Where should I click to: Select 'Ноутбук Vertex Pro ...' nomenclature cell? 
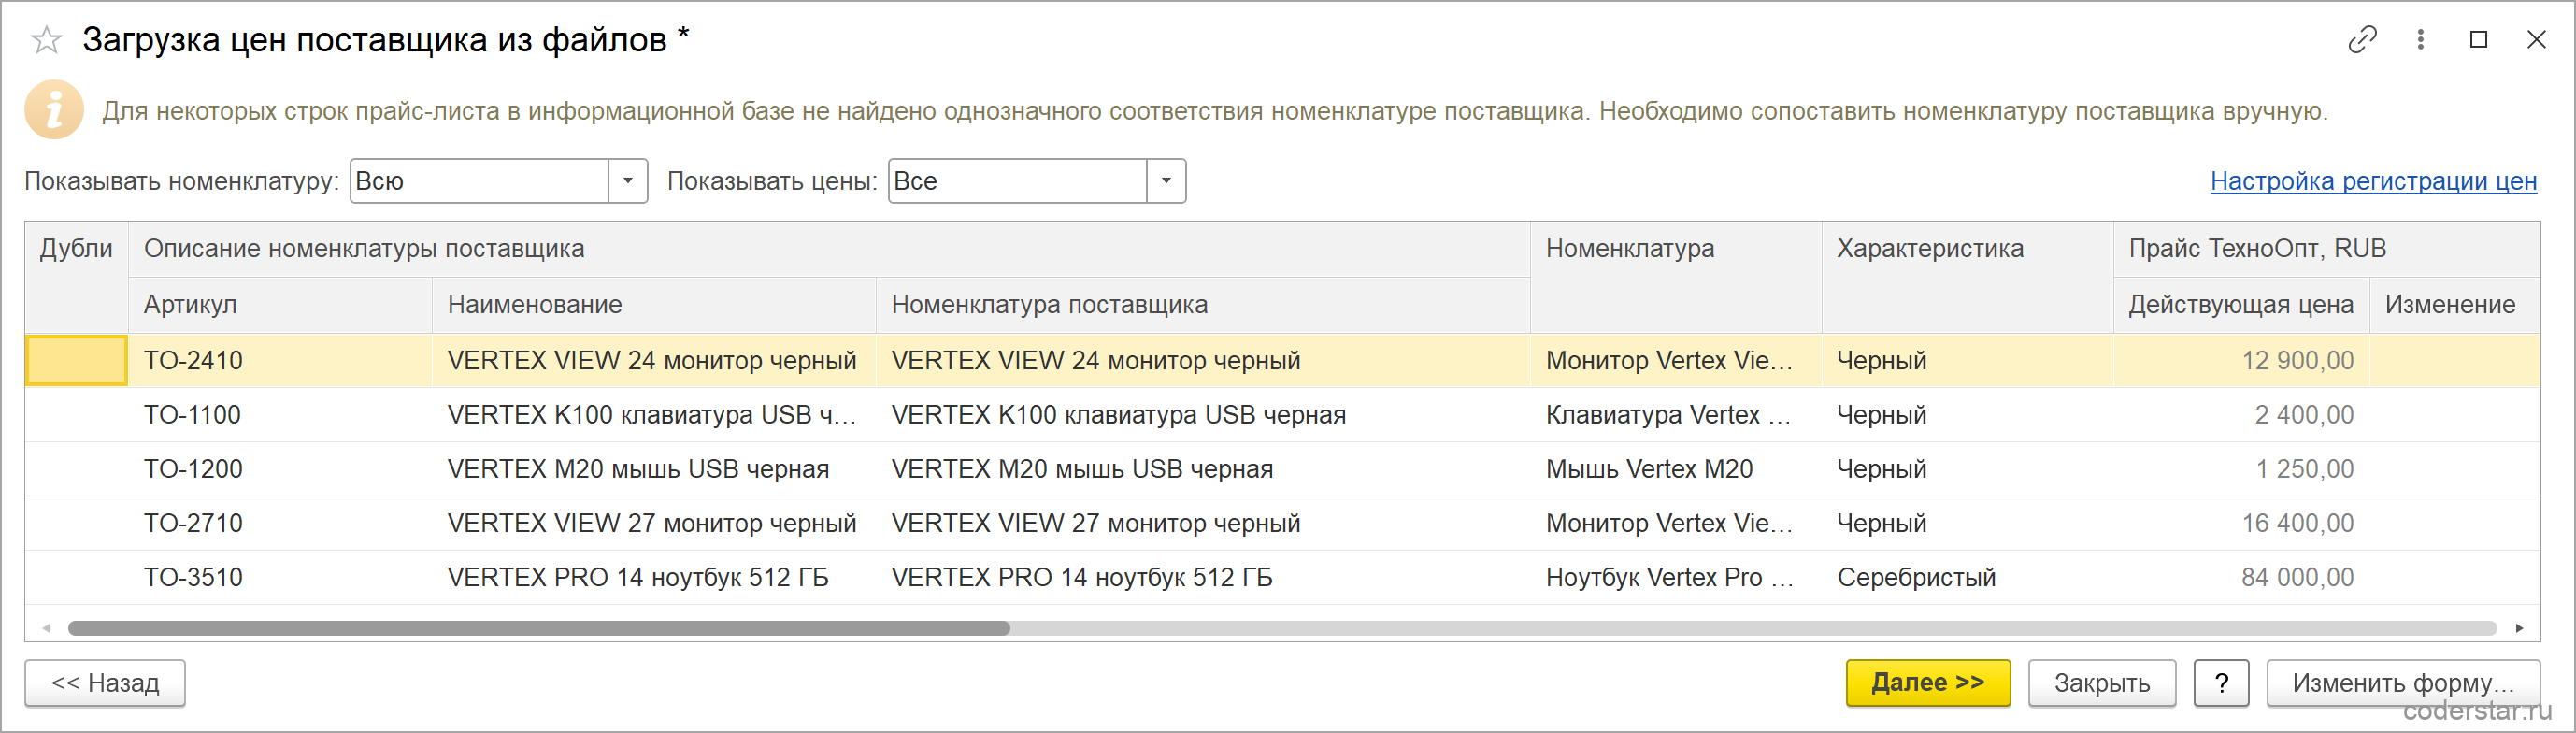point(1676,577)
